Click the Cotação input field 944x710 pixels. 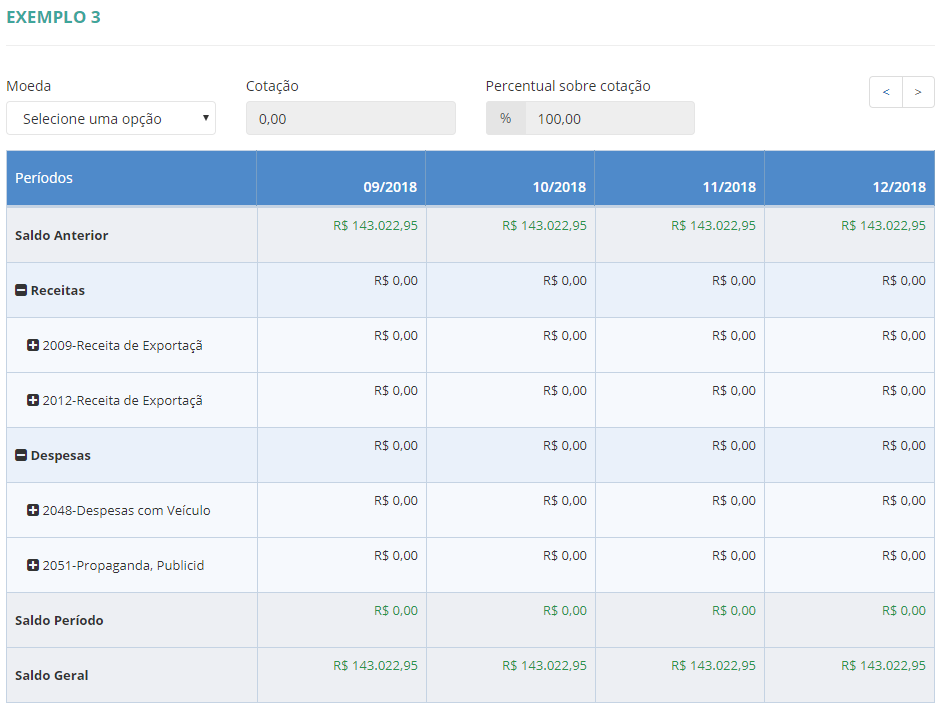click(350, 118)
